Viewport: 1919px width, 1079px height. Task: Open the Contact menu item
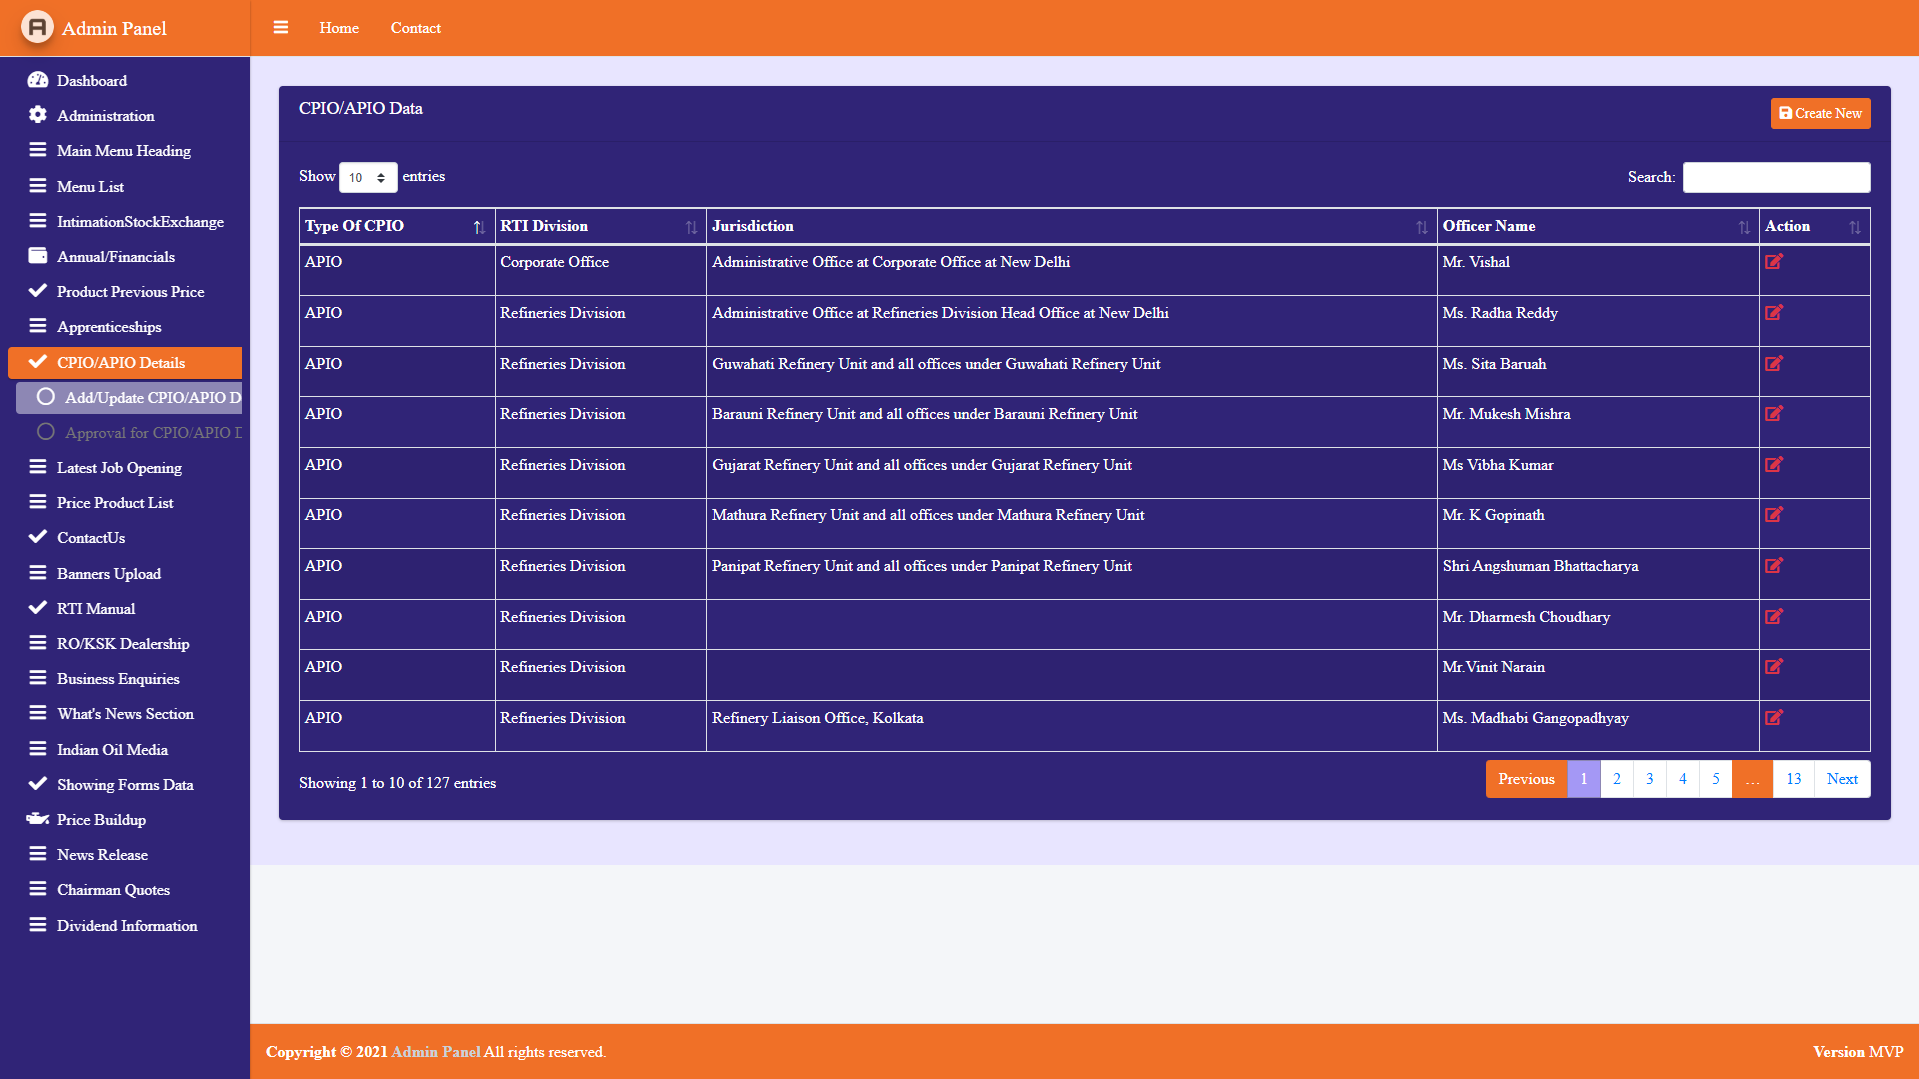[x=415, y=27]
